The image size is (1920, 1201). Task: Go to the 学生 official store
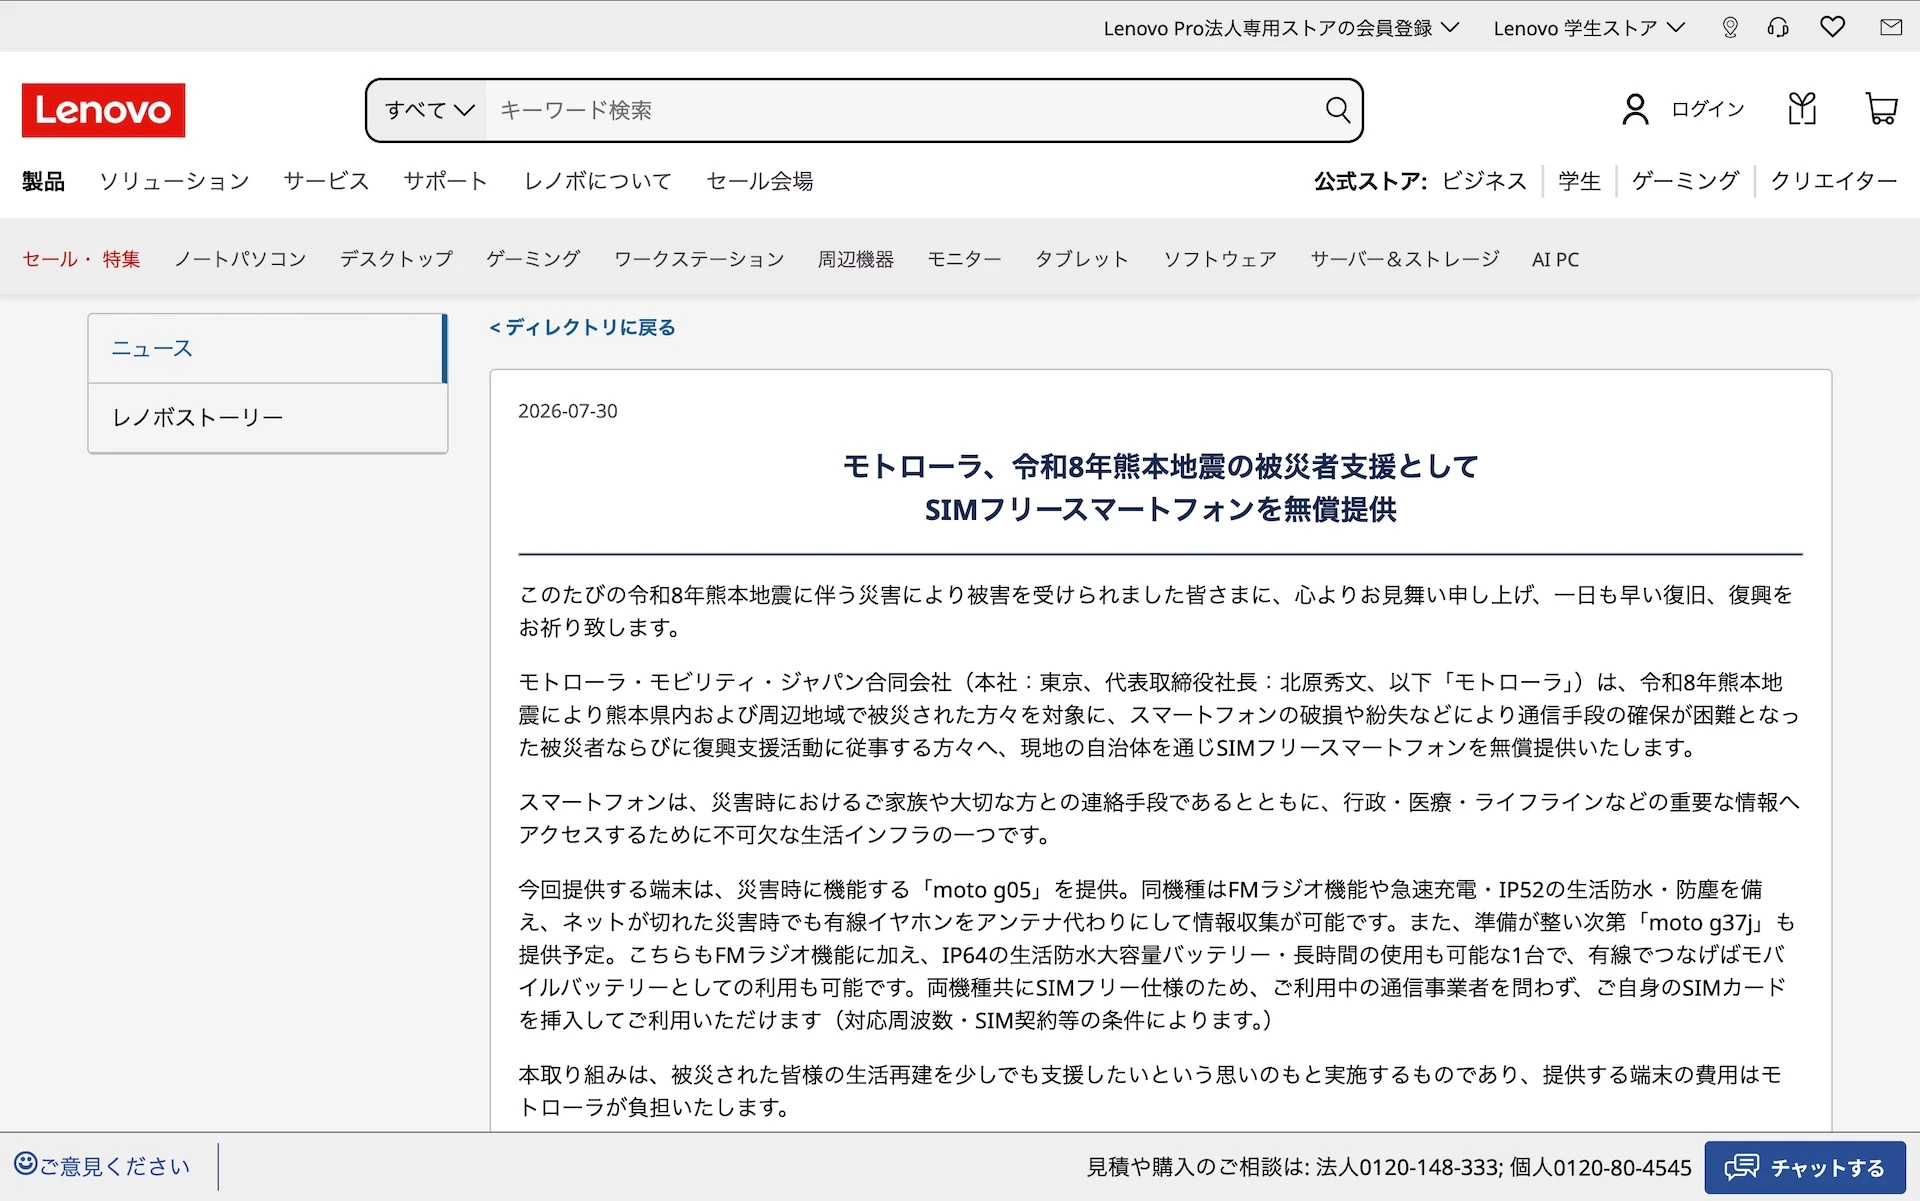pyautogui.click(x=1579, y=181)
